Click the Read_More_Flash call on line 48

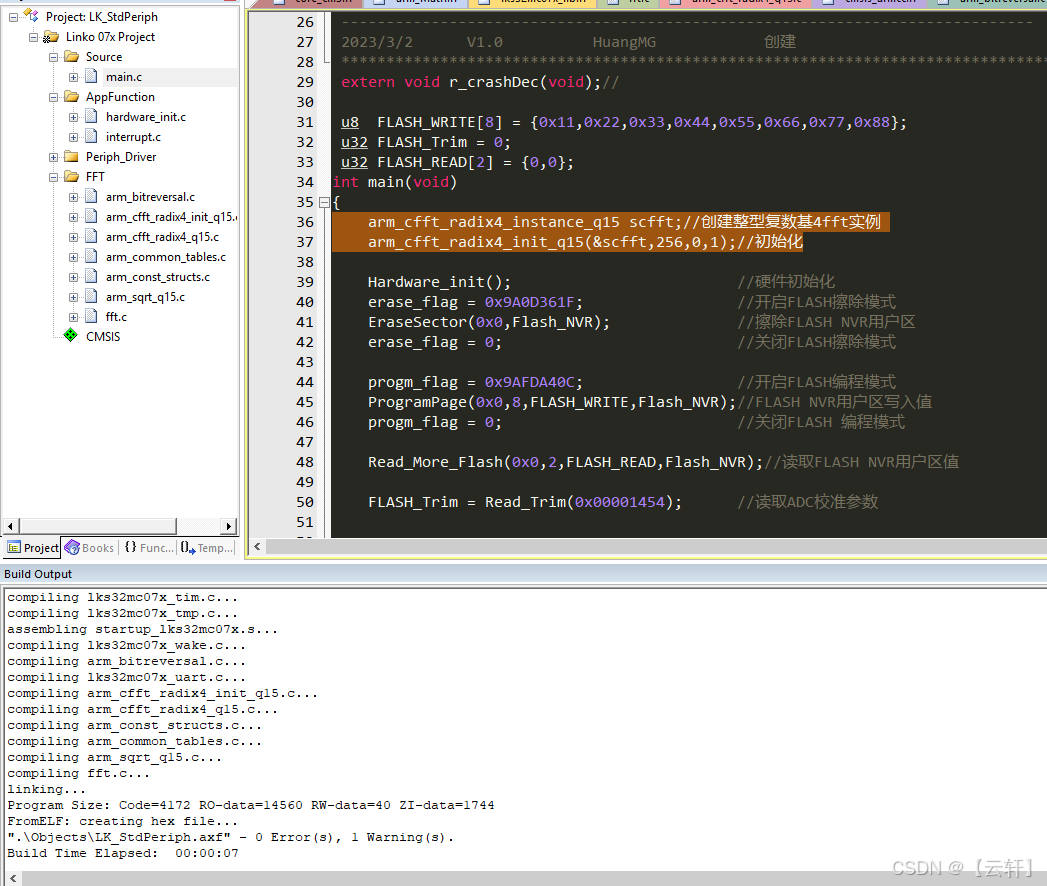point(565,463)
